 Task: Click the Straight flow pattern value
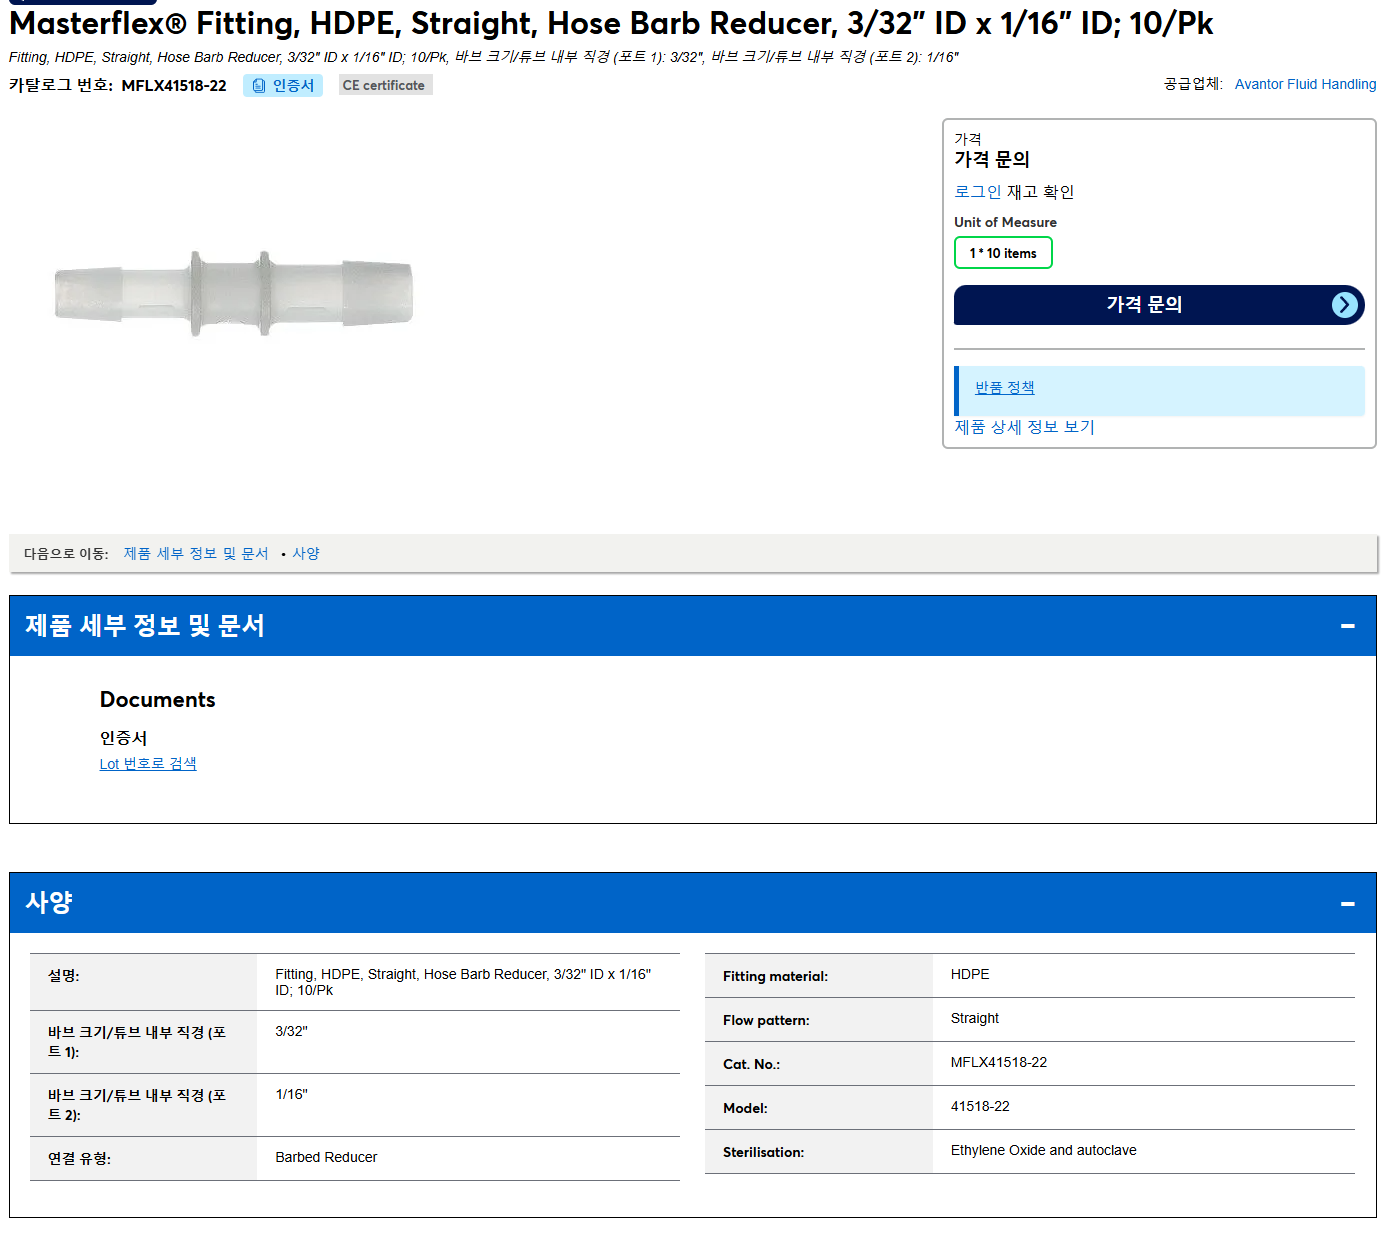[x=974, y=1018]
